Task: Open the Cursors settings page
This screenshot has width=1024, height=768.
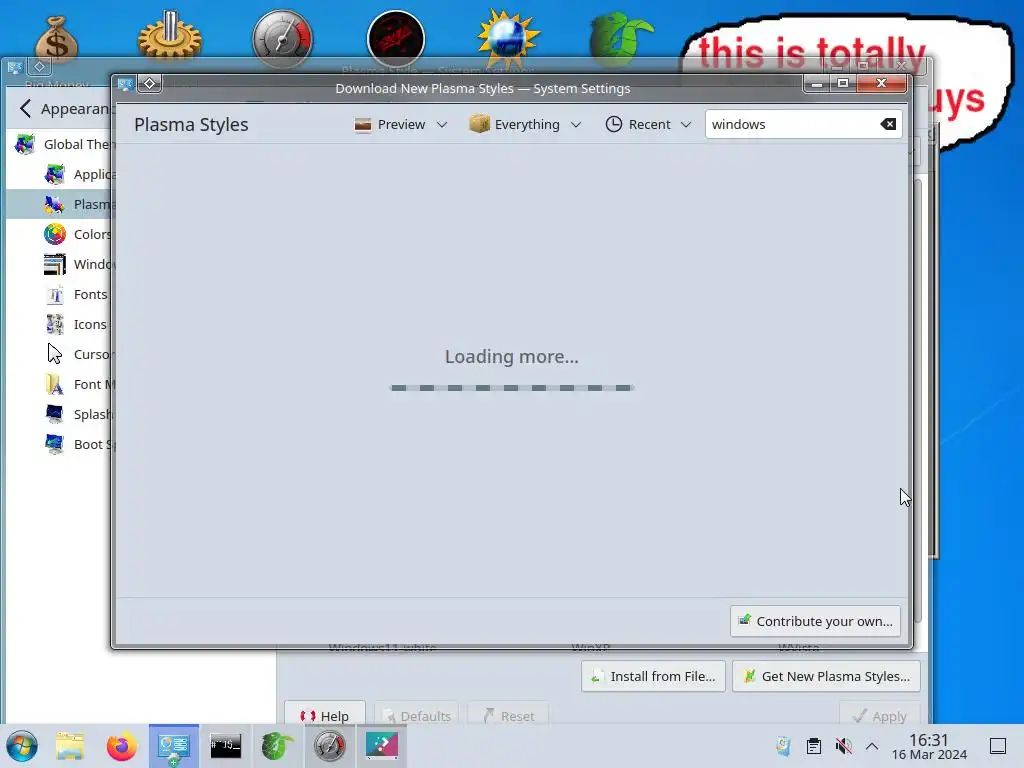Action: pos(60,355)
